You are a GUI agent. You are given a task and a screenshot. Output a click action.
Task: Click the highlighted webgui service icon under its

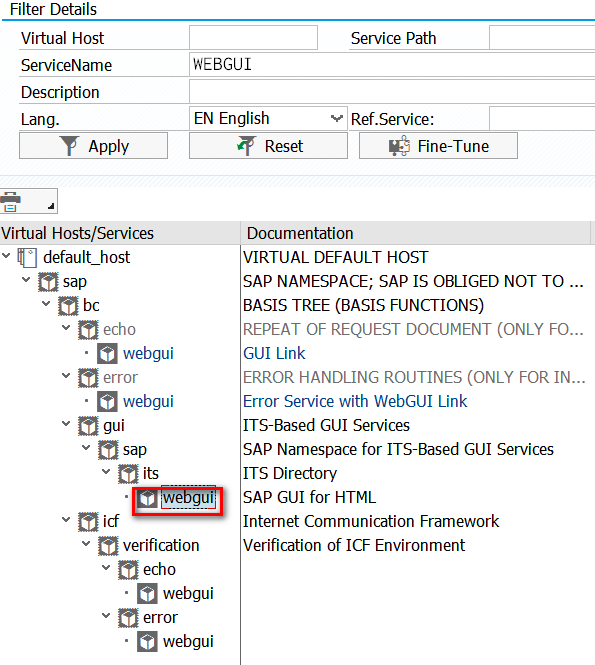coord(148,498)
